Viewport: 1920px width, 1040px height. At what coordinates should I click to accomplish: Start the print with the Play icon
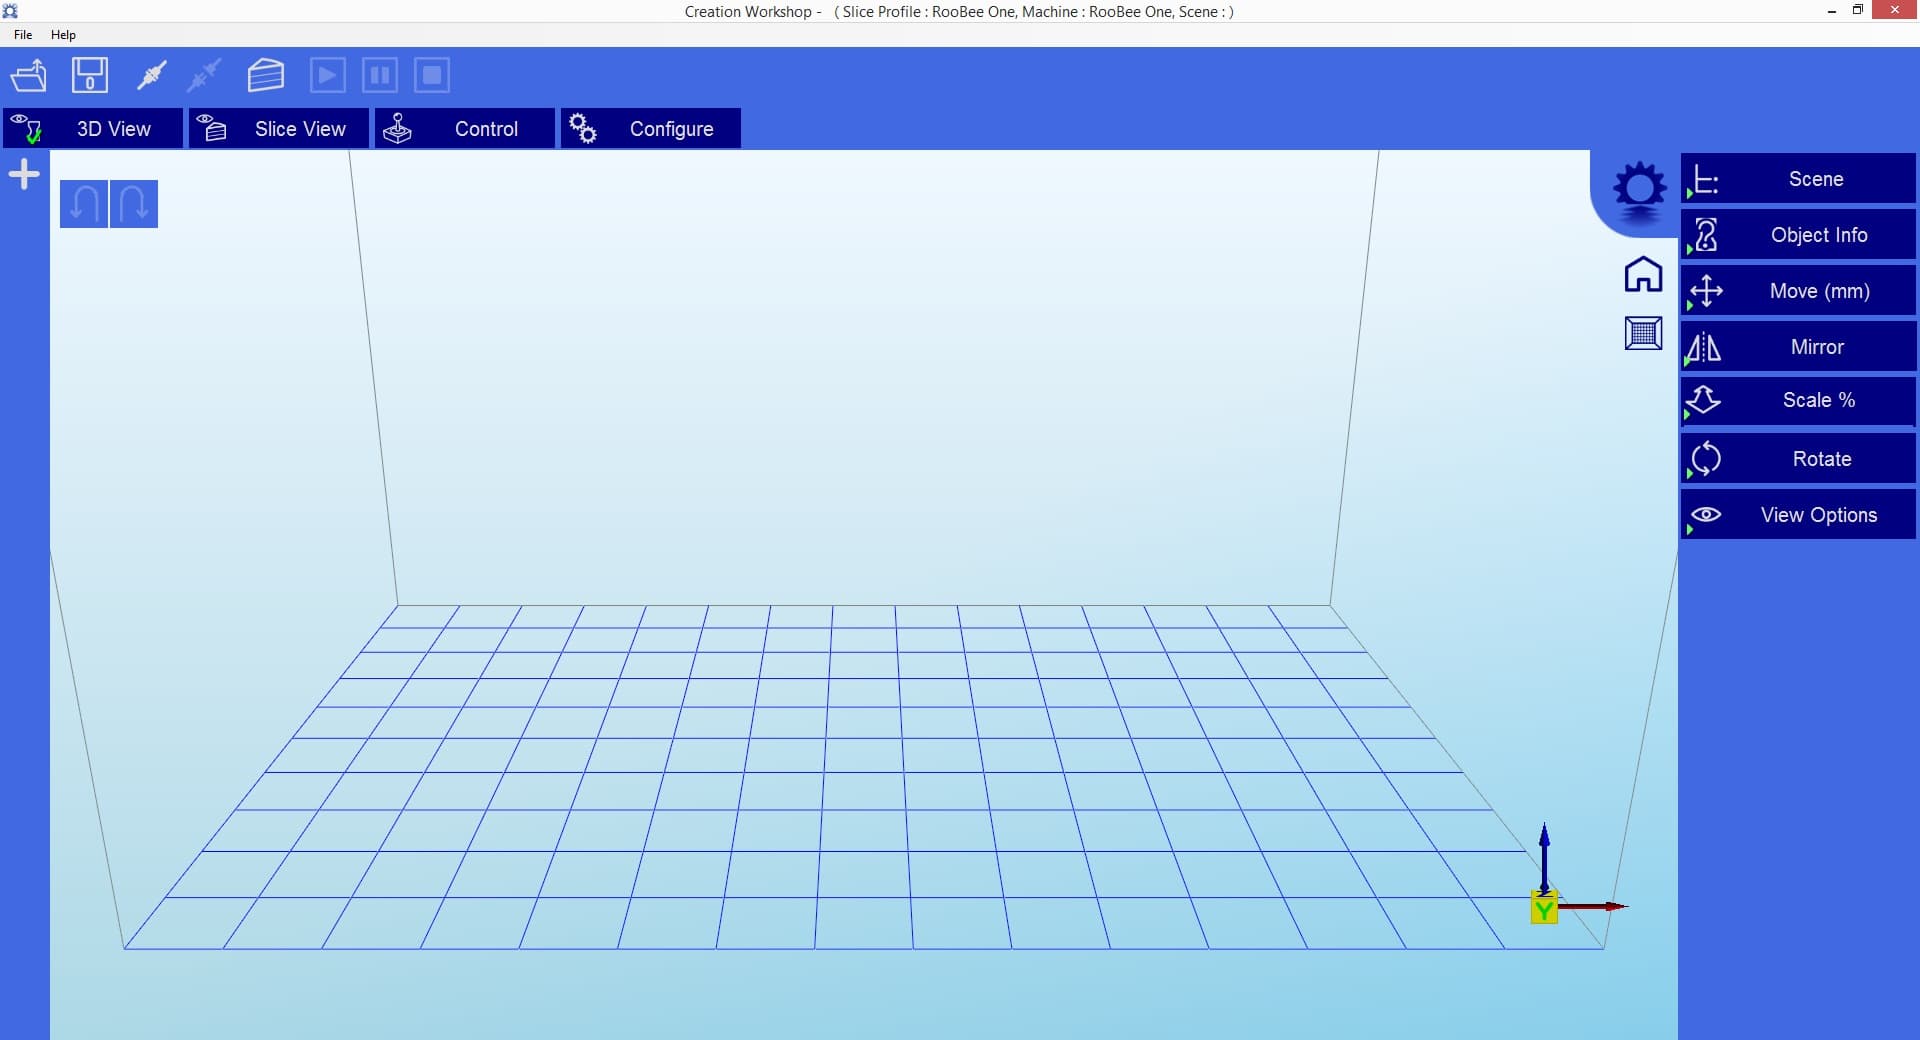(x=327, y=75)
